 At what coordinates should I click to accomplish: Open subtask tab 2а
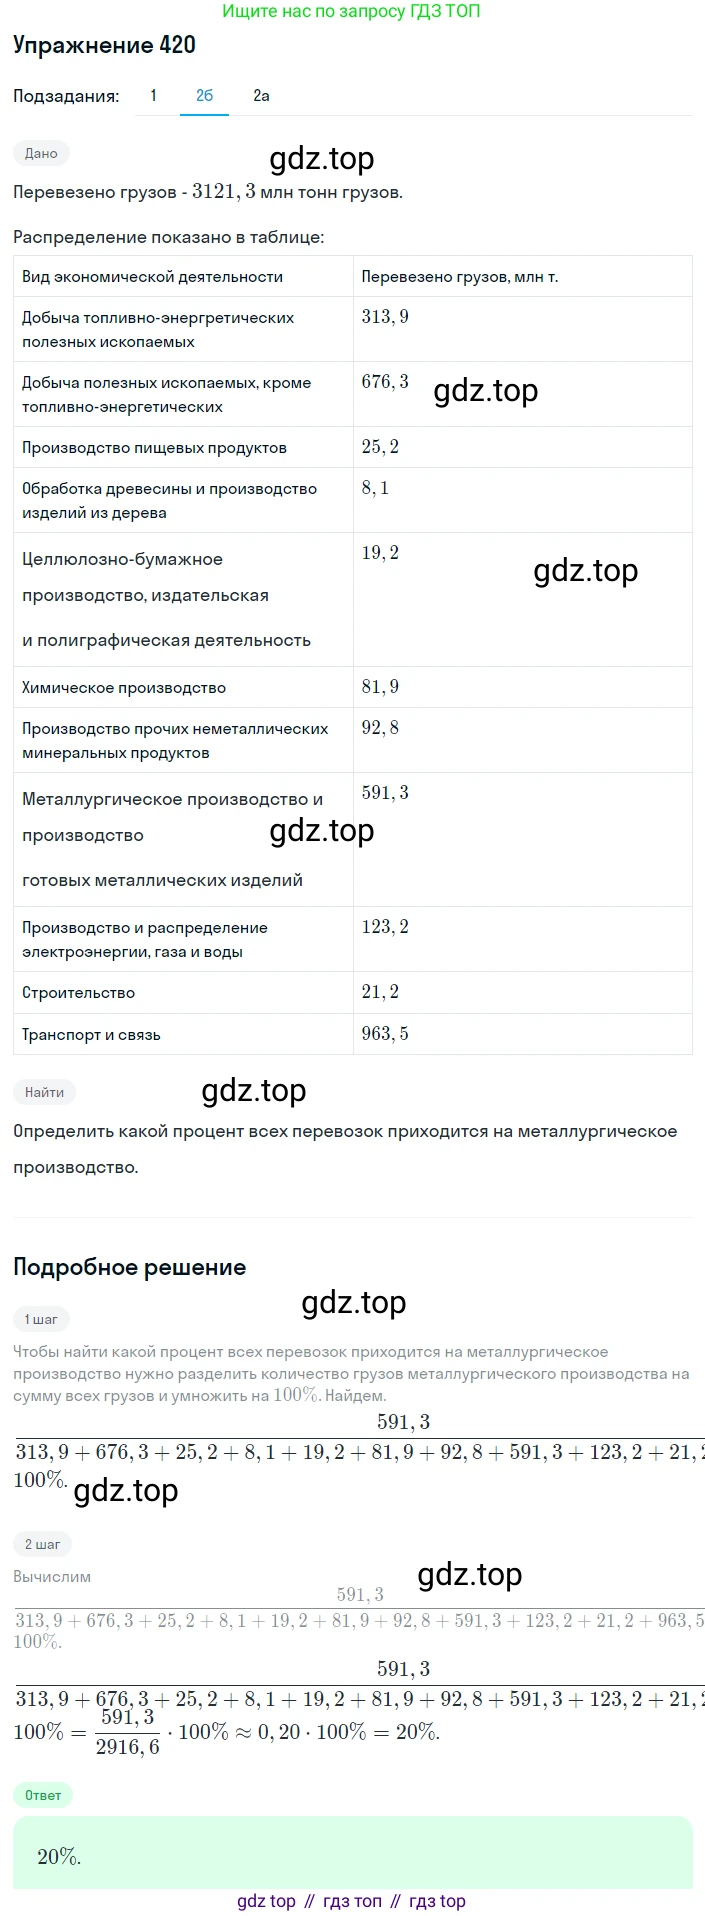261,96
